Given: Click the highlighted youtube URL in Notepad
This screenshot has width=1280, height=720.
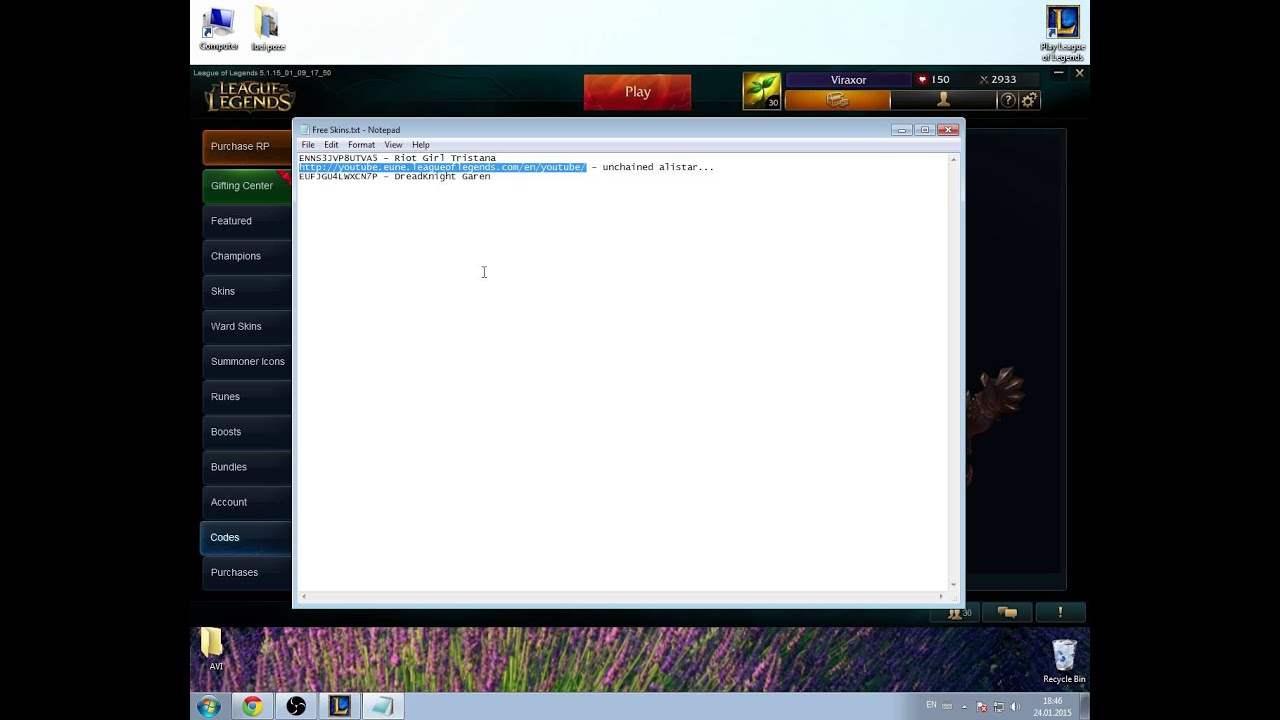Looking at the screenshot, I should pos(442,167).
